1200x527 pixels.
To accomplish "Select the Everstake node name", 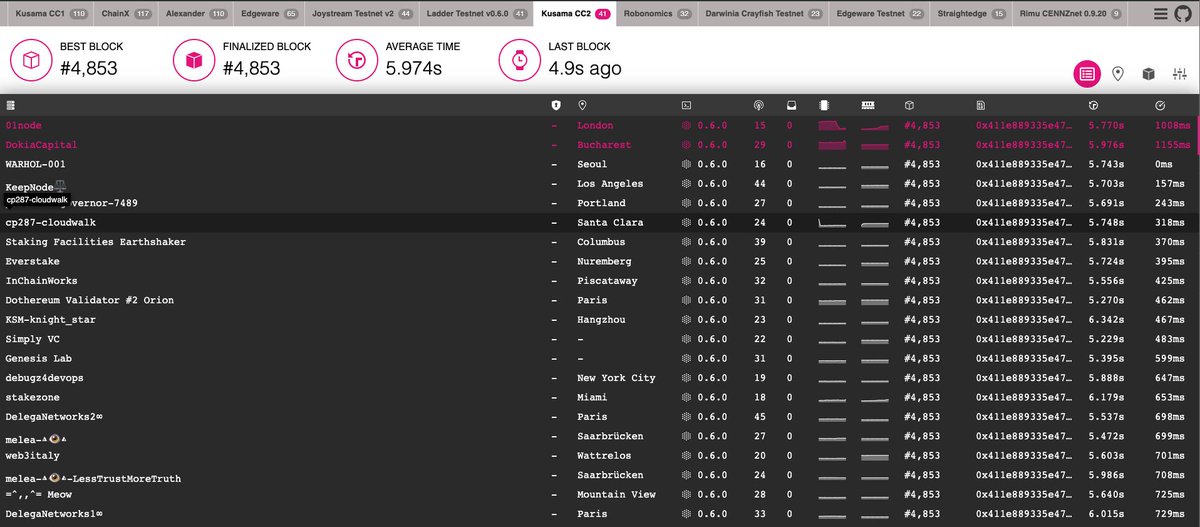I will pyautogui.click(x=32, y=262).
